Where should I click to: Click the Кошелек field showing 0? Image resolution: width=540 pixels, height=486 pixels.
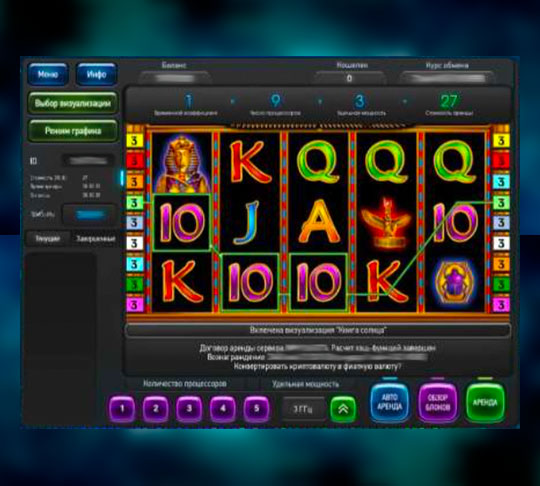pos(350,78)
